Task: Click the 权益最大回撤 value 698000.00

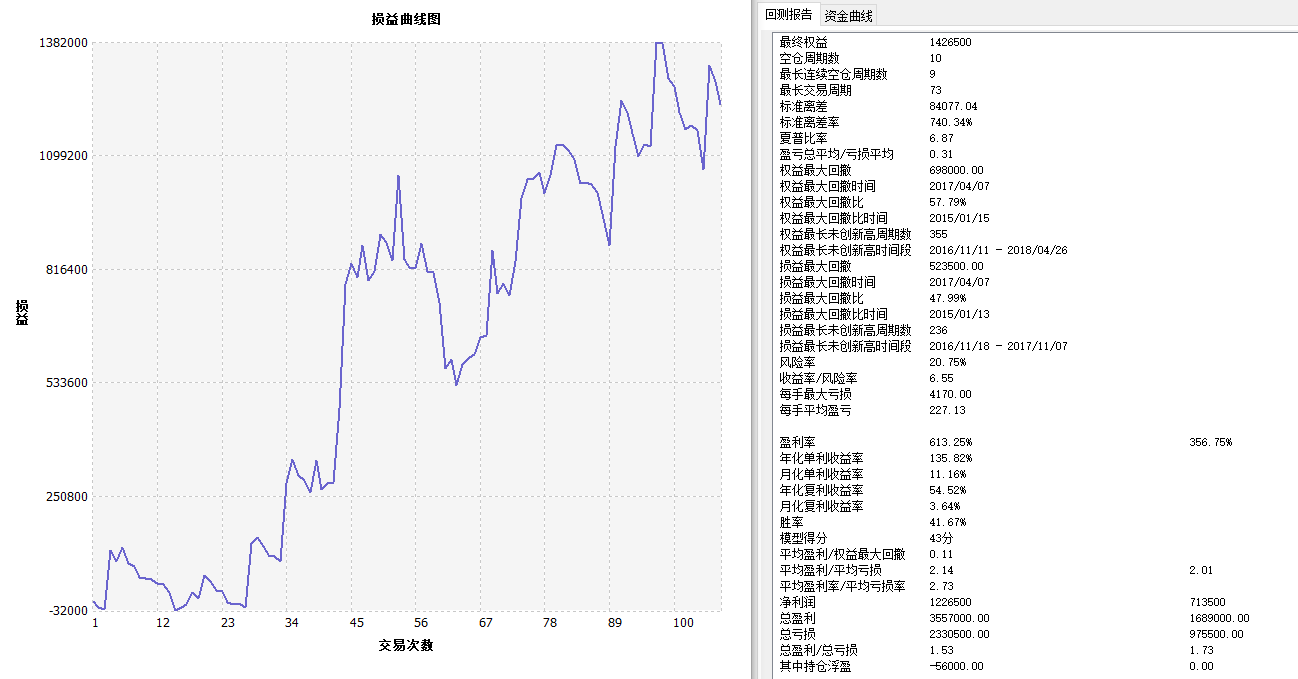Action: pyautogui.click(x=956, y=170)
